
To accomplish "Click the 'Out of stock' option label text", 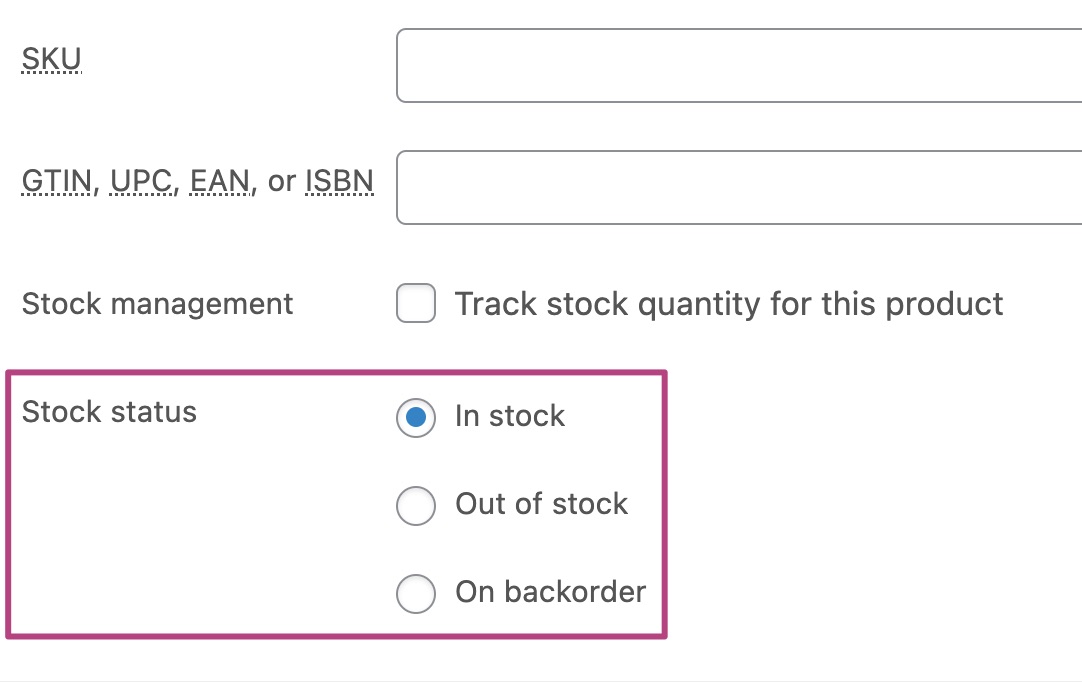I will click(x=541, y=504).
